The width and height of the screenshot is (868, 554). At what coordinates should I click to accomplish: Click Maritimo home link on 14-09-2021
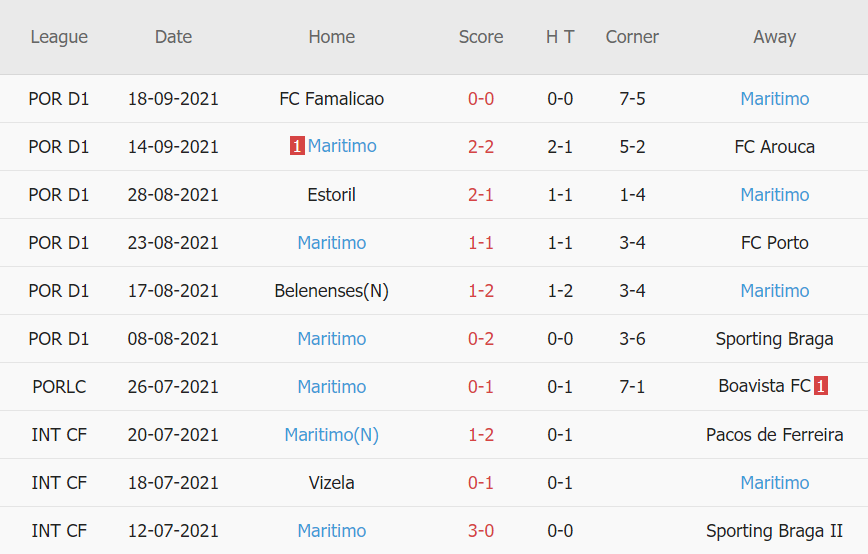coord(342,147)
